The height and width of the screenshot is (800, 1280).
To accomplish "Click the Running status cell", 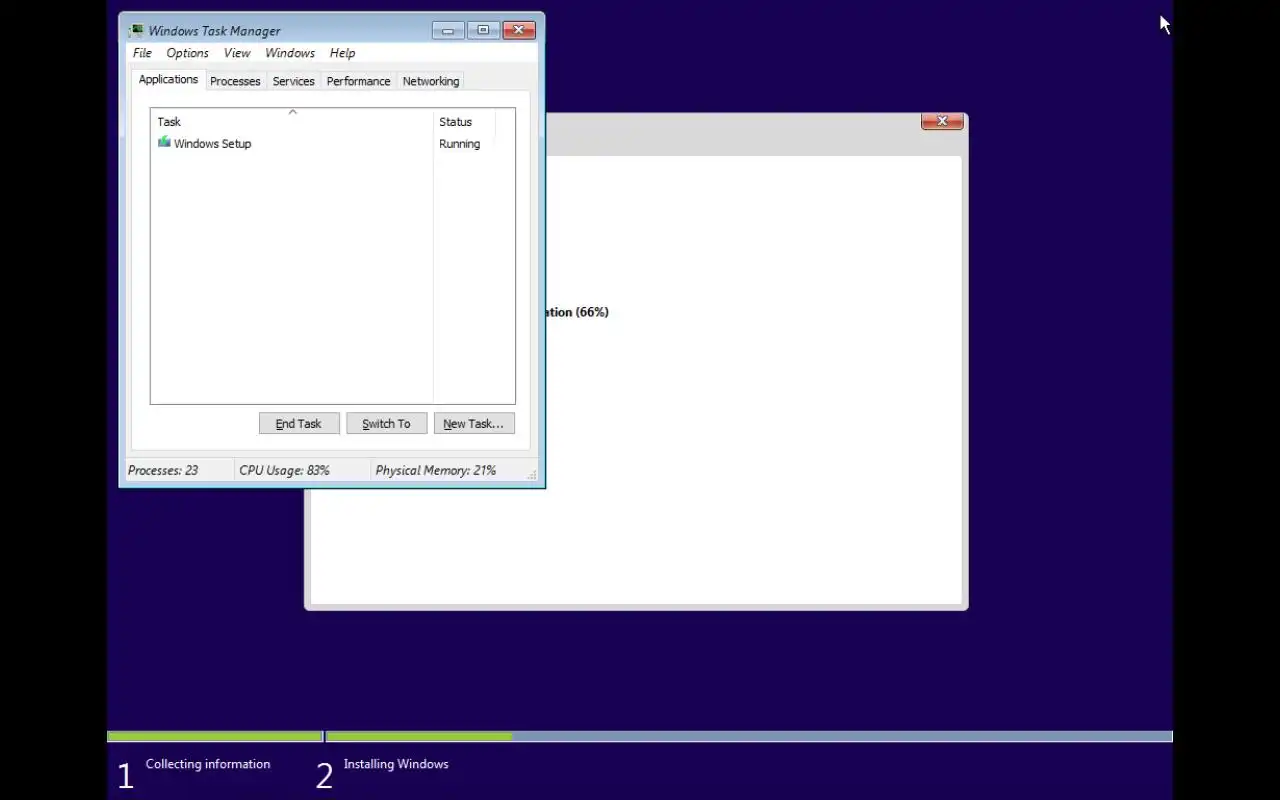I will click(x=459, y=143).
